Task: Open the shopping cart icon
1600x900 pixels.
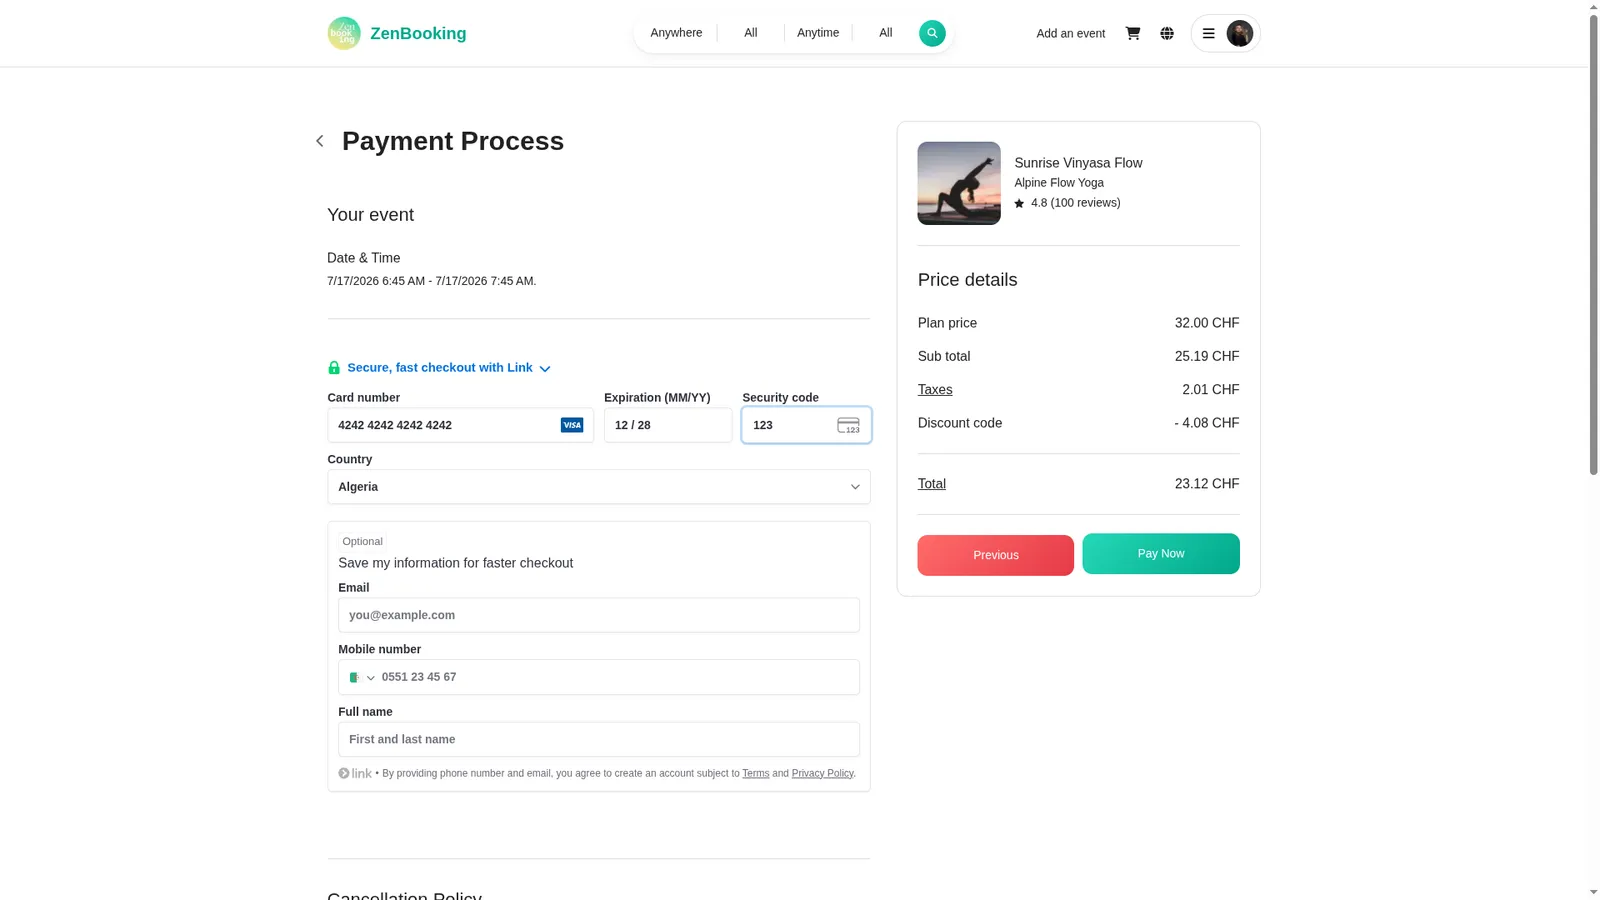Action: coord(1133,33)
